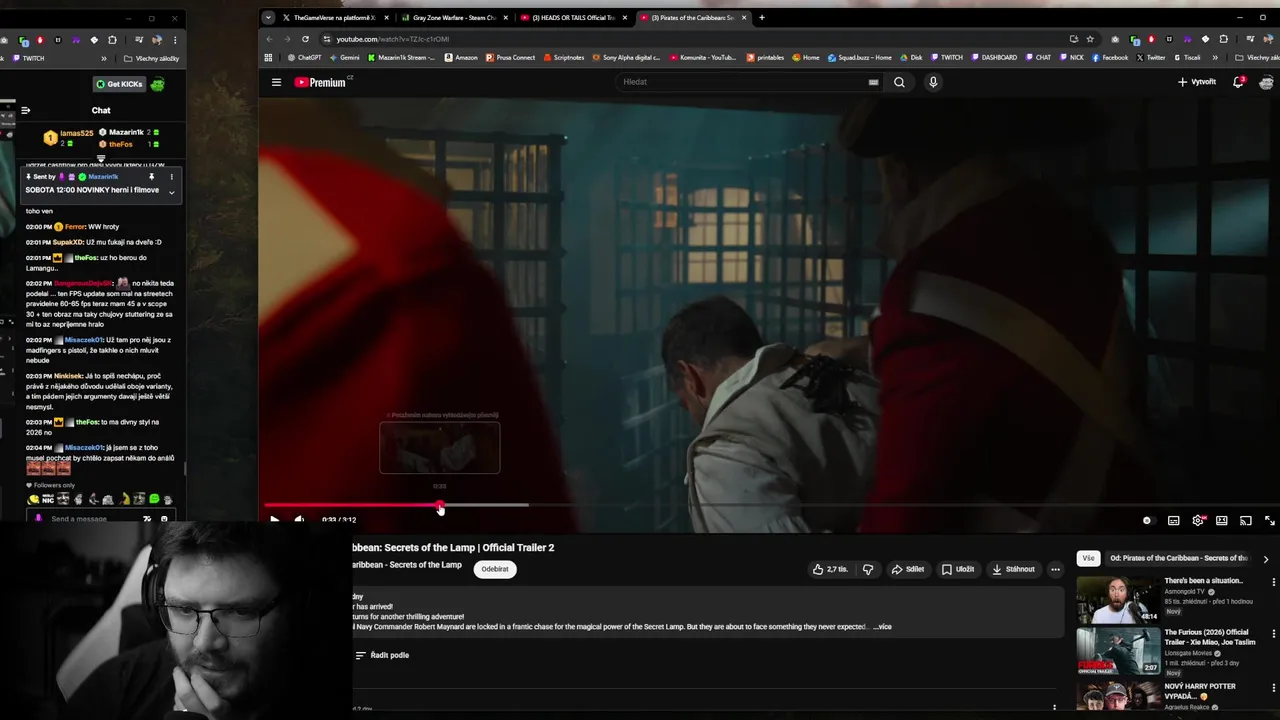Go to the YouTube Premium home logo
1280x720 pixels.
coord(320,82)
